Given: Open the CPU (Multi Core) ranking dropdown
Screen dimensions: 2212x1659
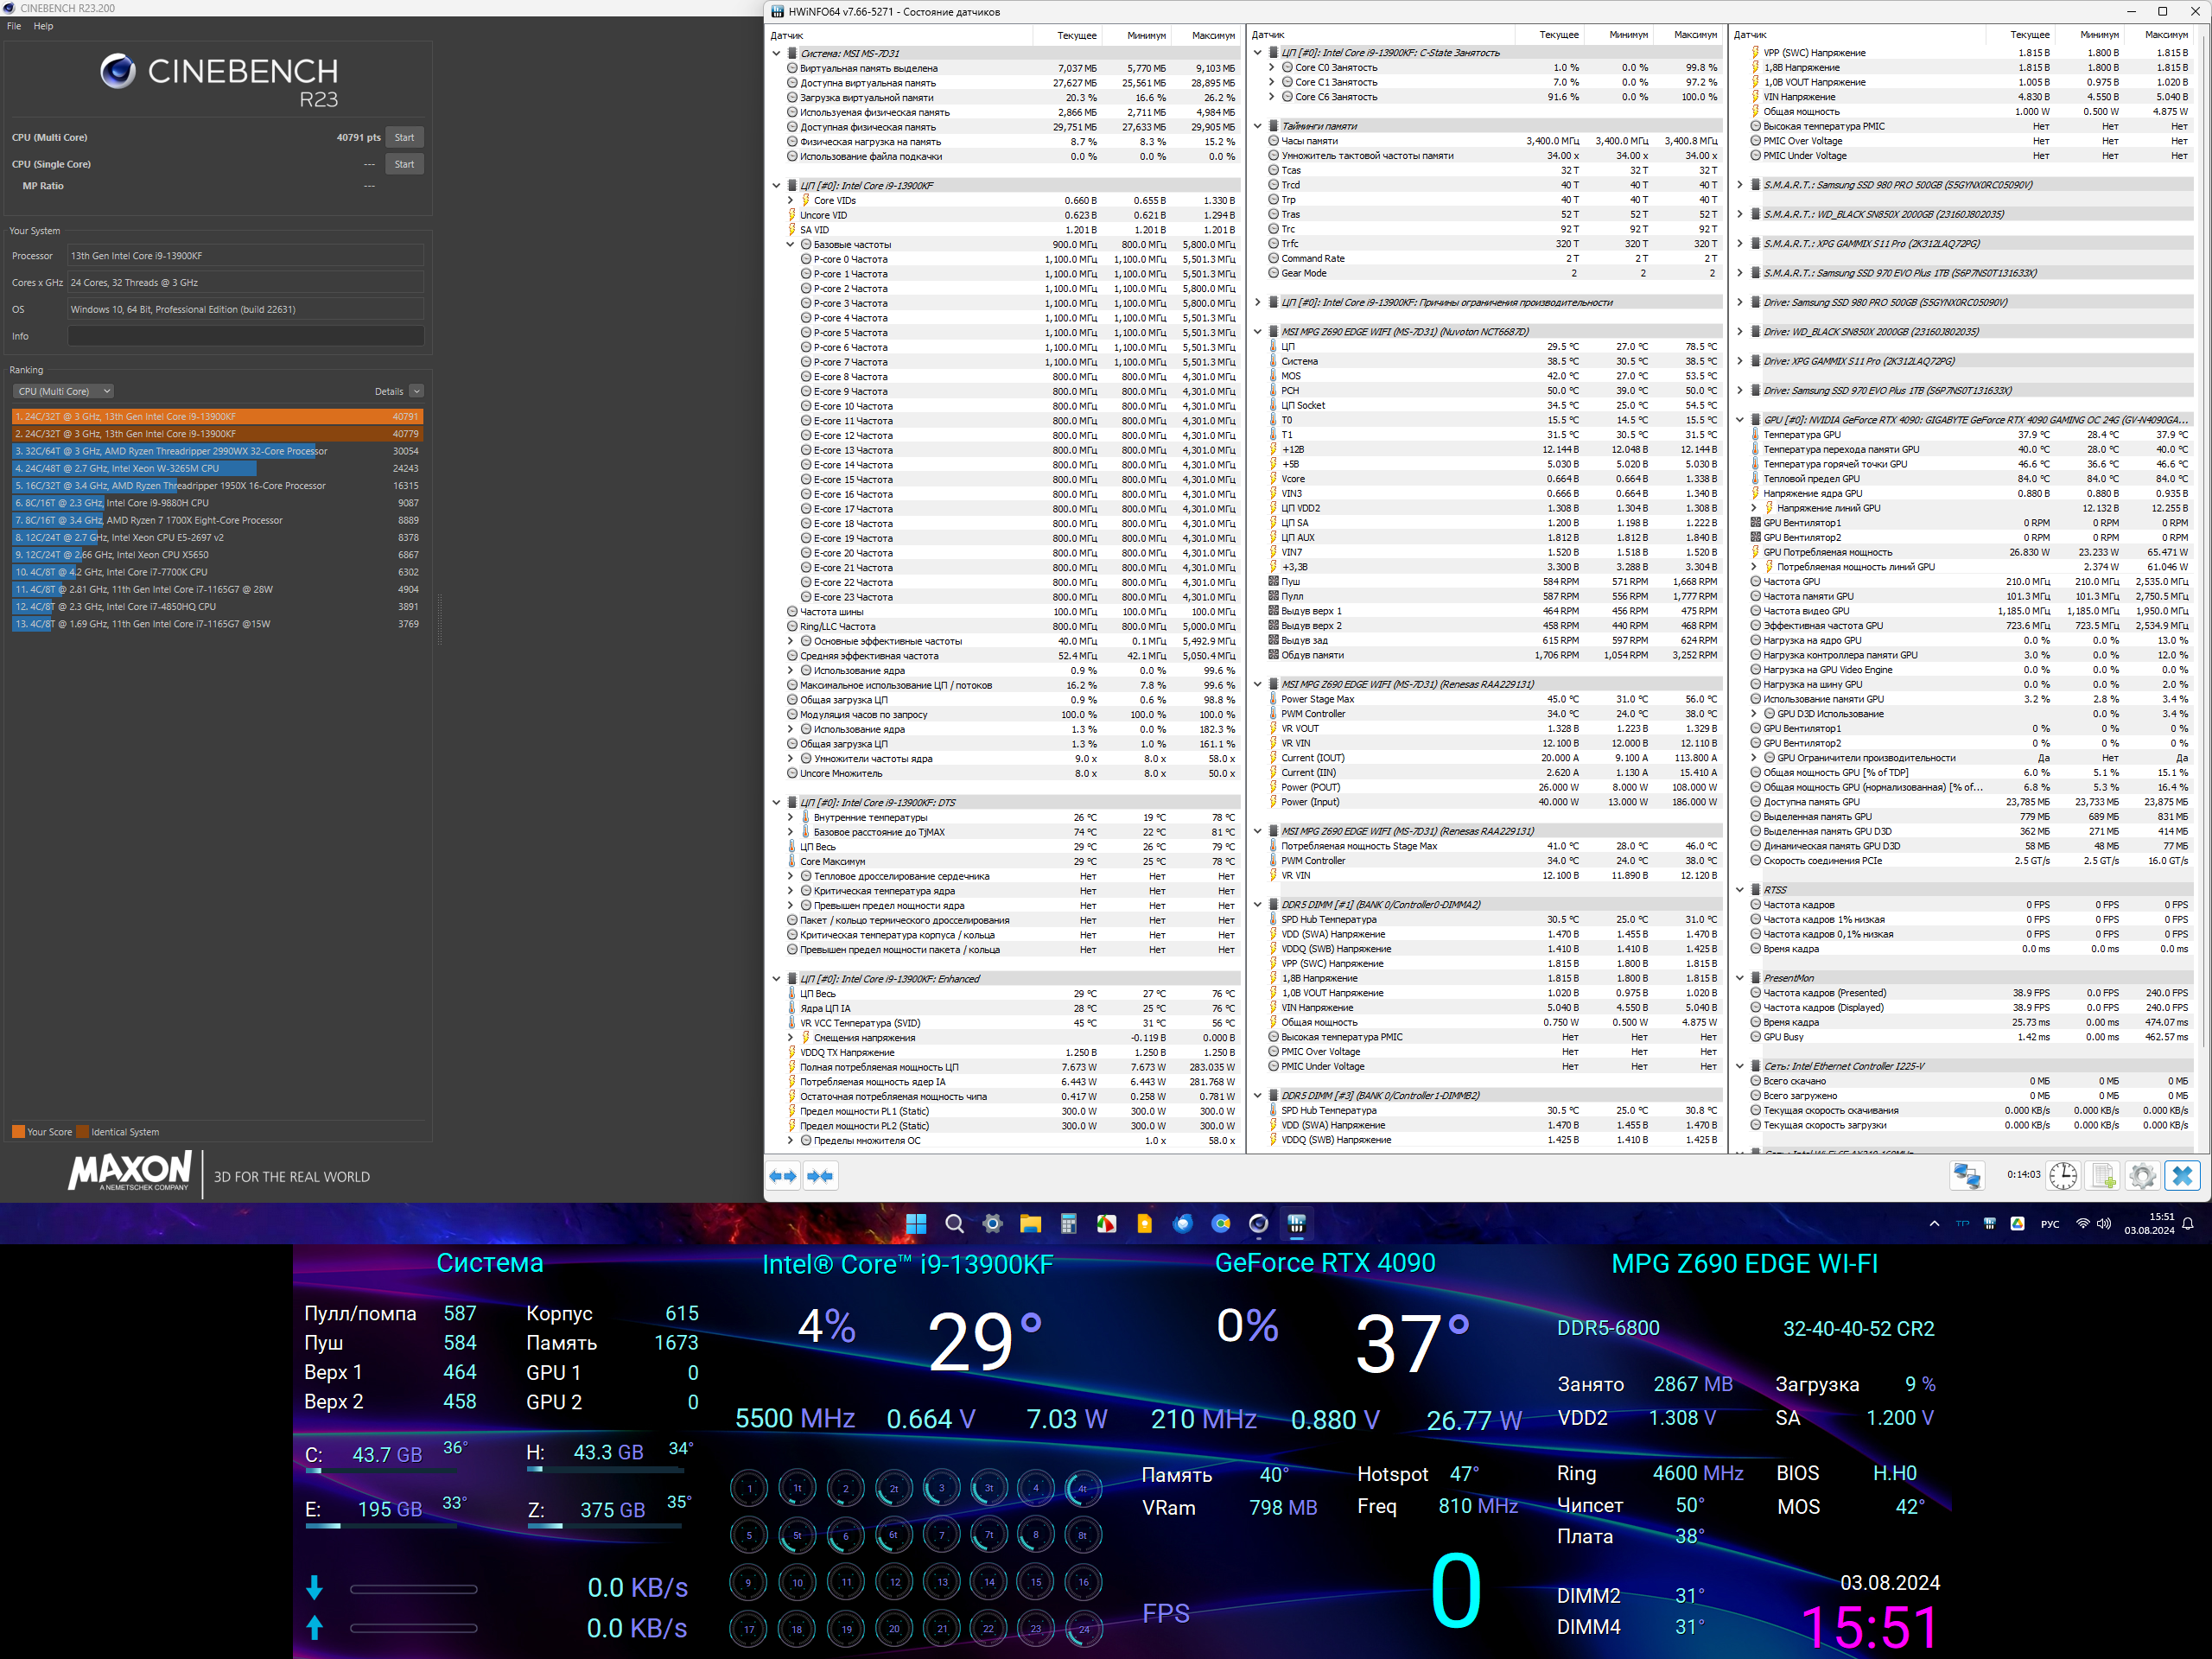Looking at the screenshot, I should click(x=62, y=391).
